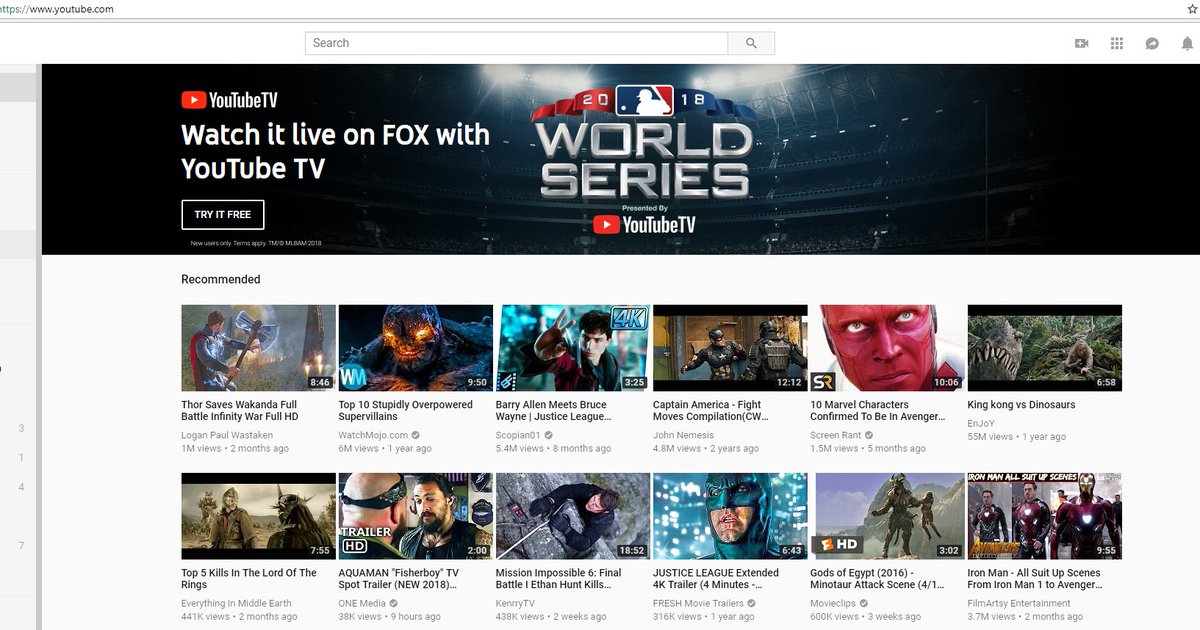Image resolution: width=1200 pixels, height=630 pixels.
Task: Open channel Scopian01
Action: (518, 435)
